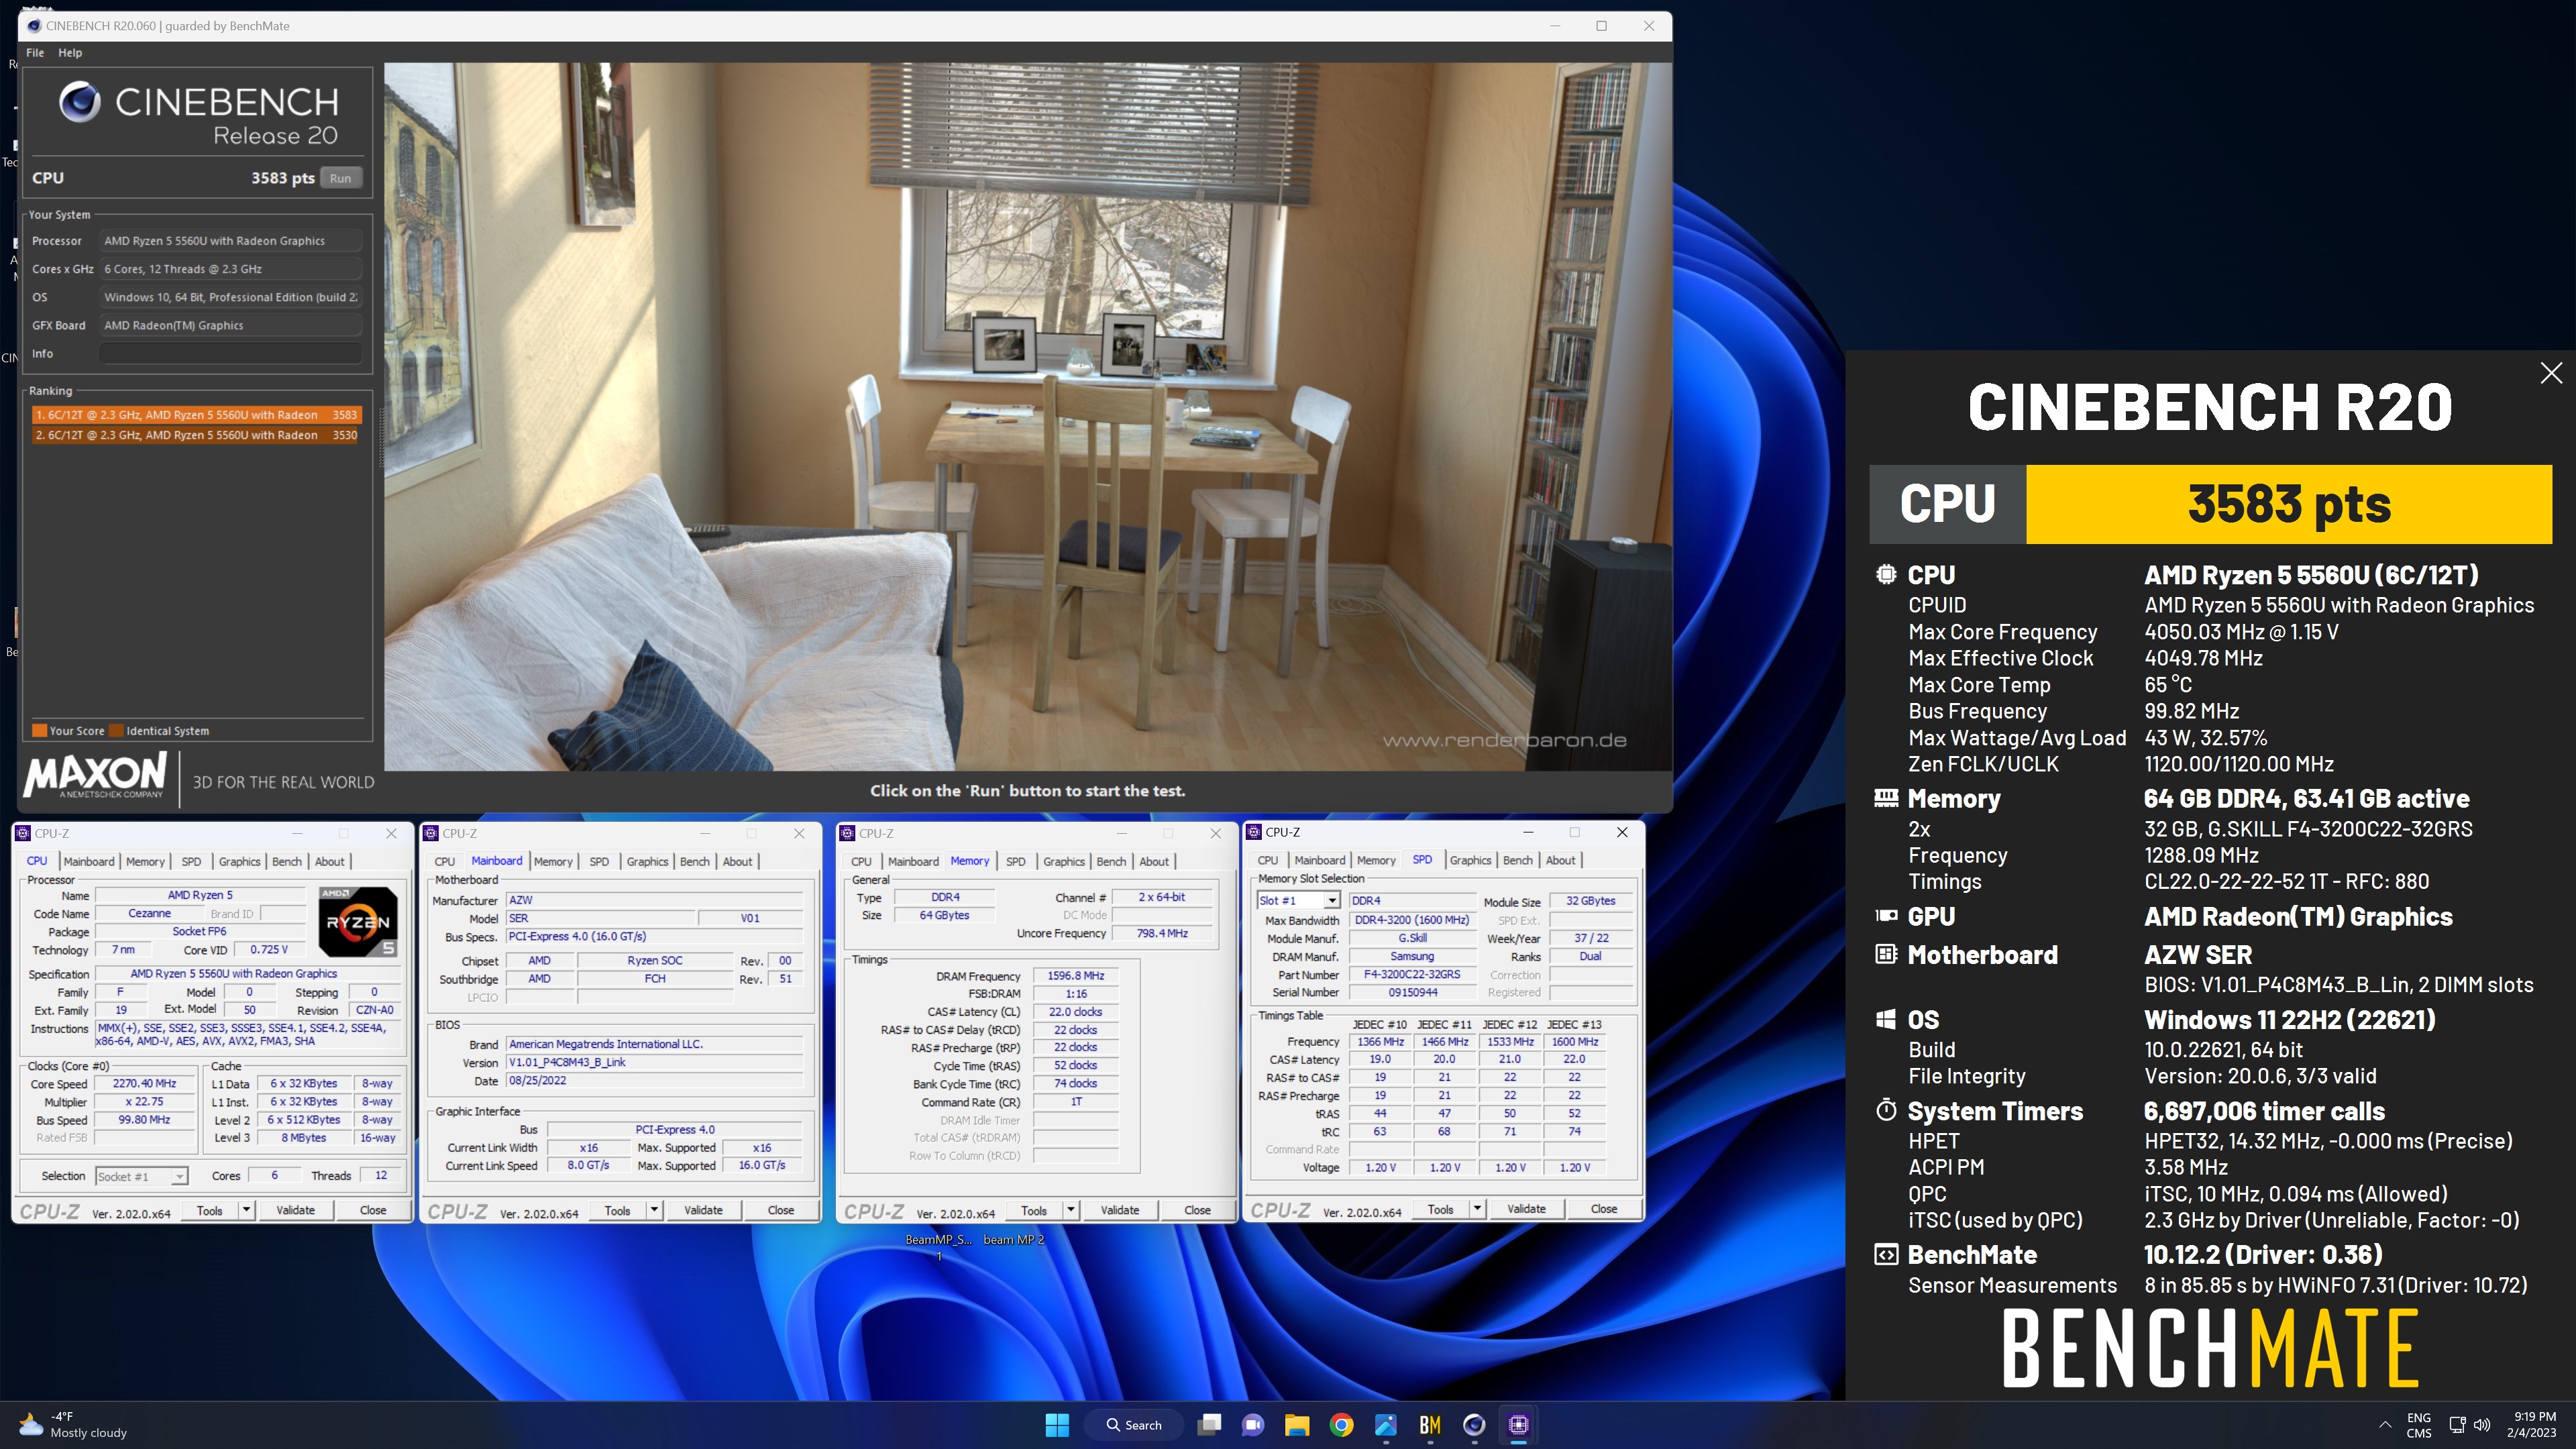2576x1449 pixels.
Task: Select beam MP 2 desktop shortcut
Action: (x=1013, y=1240)
